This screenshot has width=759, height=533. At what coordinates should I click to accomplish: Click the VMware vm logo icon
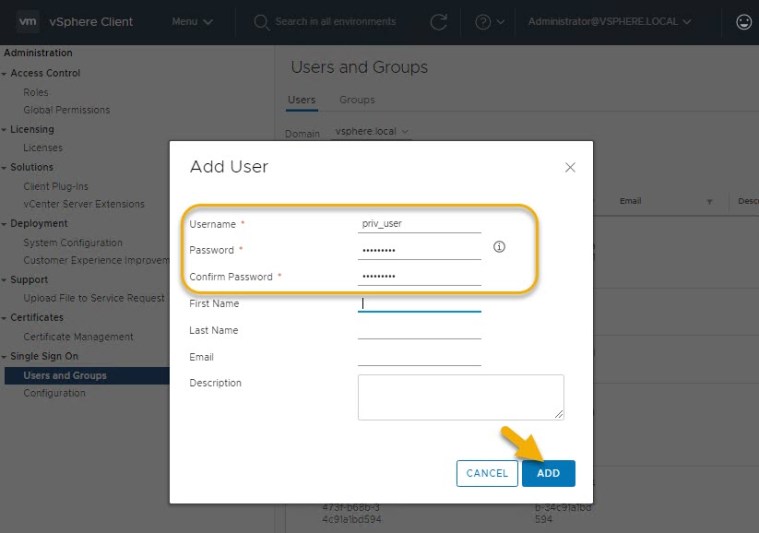[x=28, y=21]
